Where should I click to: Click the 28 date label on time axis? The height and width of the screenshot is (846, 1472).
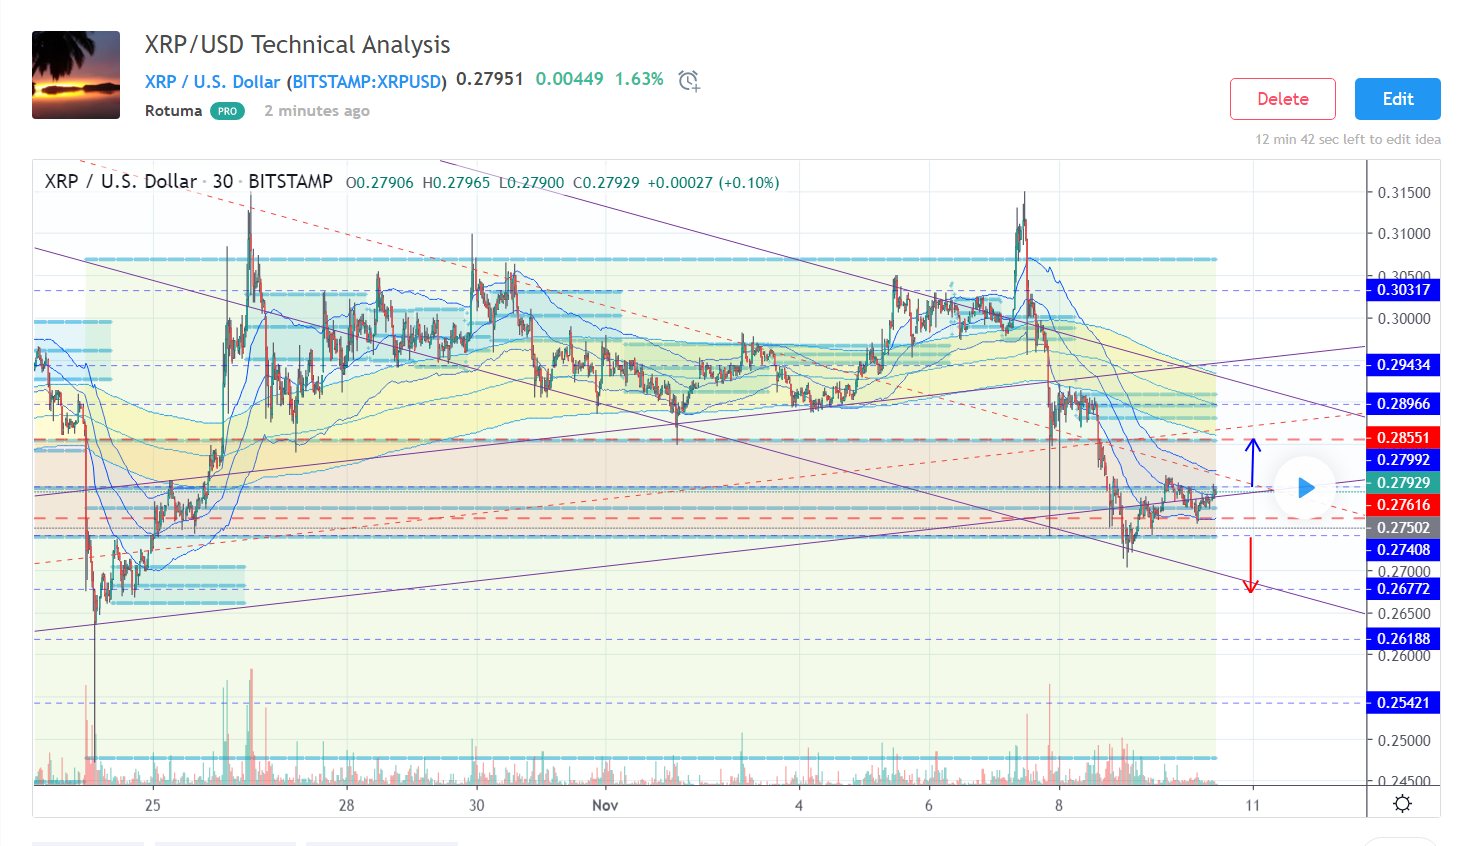pyautogui.click(x=346, y=805)
